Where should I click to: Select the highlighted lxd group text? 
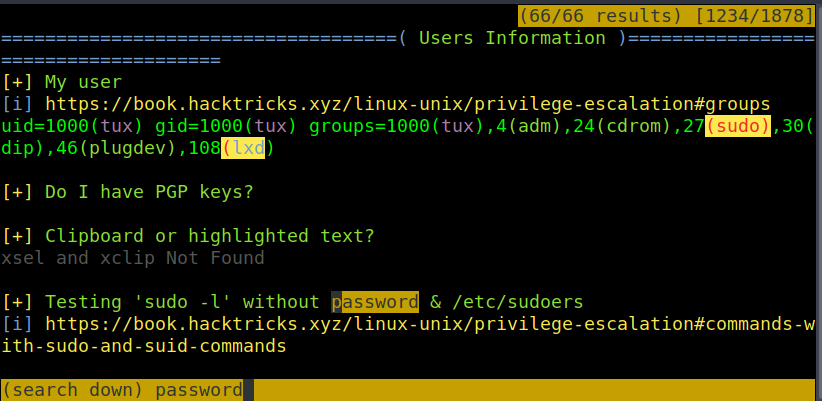(x=243, y=148)
